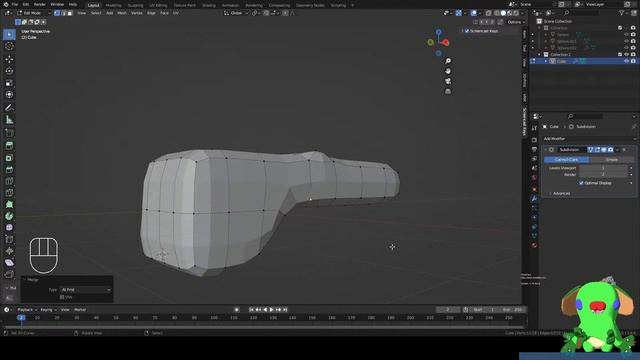Select the Transform tool
Image resolution: width=640 pixels, height=360 pixels.
(x=9, y=95)
